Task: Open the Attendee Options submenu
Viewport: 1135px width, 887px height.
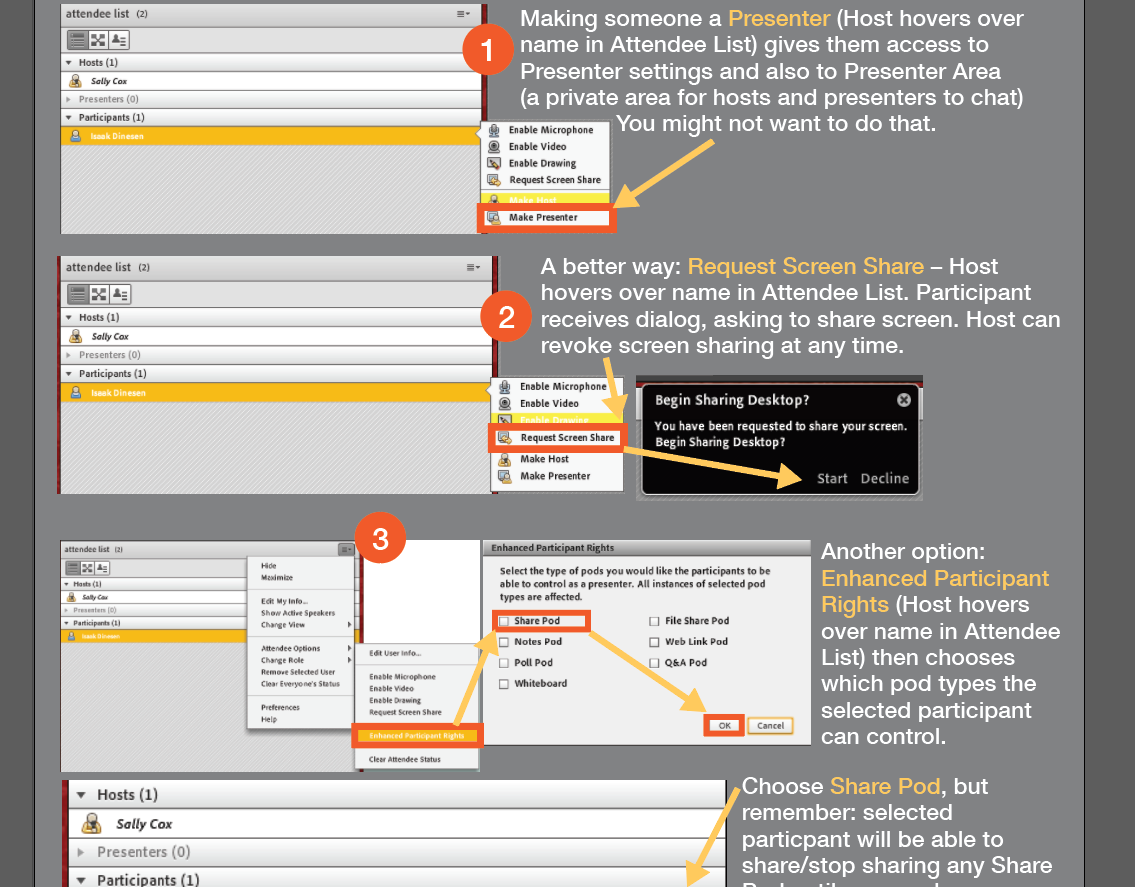Action: tap(291, 648)
